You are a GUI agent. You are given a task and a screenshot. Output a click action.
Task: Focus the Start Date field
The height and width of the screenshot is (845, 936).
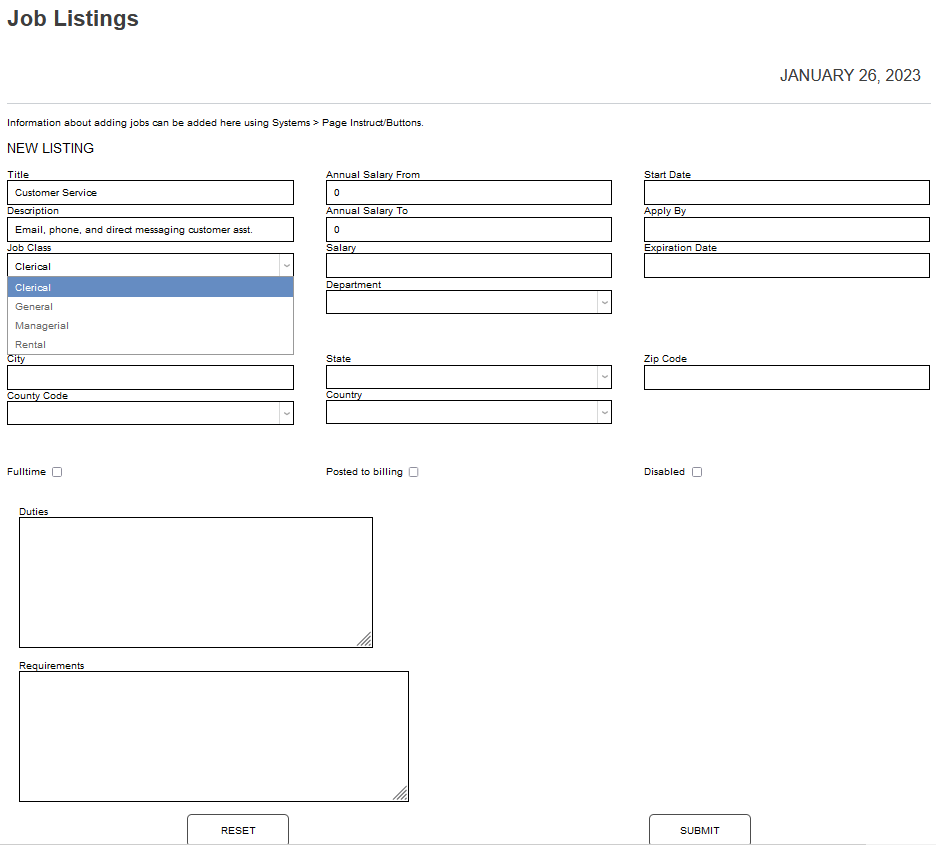(786, 193)
